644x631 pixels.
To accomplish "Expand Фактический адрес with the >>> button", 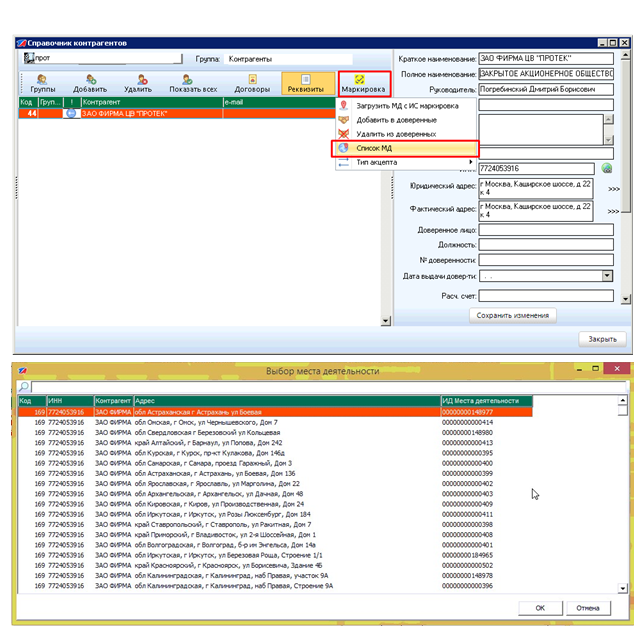I will [x=613, y=212].
